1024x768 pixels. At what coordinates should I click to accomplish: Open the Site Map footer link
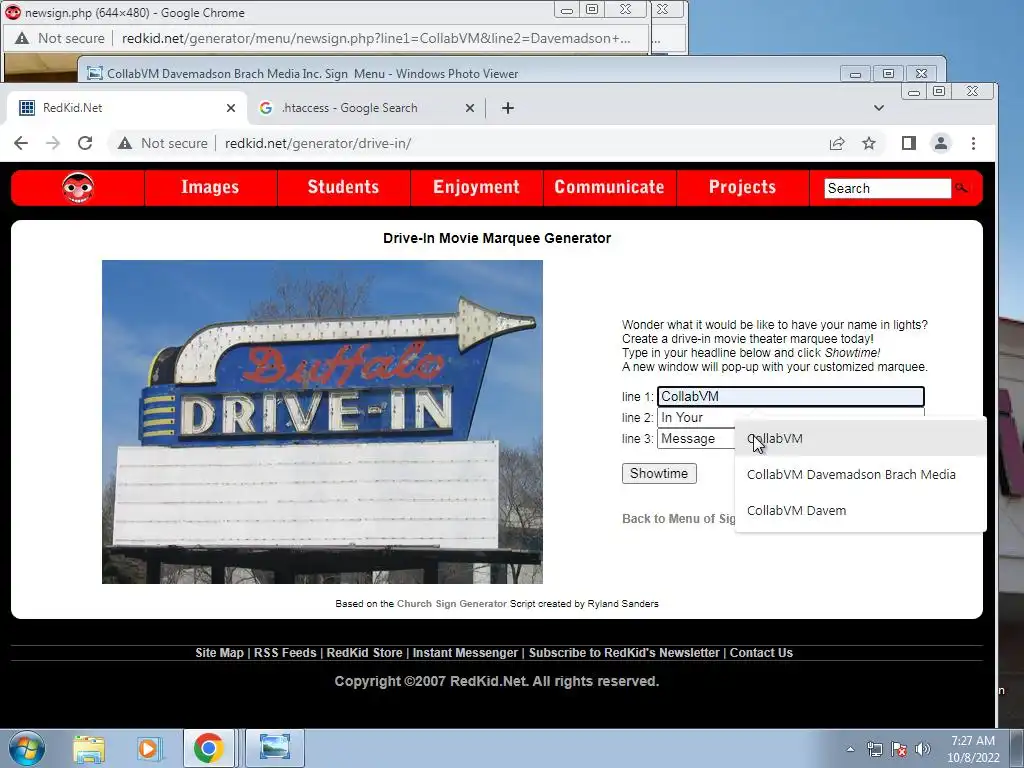219,652
